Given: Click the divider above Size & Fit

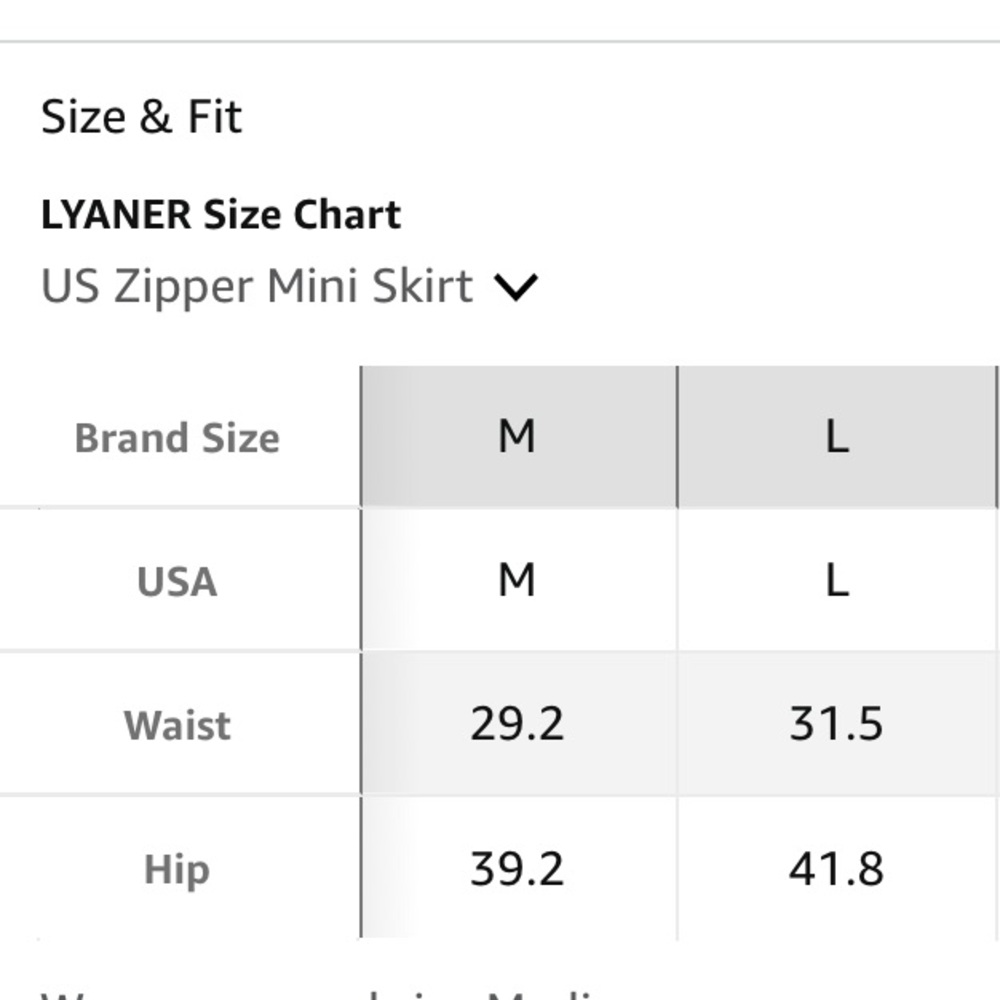Looking at the screenshot, I should pos(500,41).
